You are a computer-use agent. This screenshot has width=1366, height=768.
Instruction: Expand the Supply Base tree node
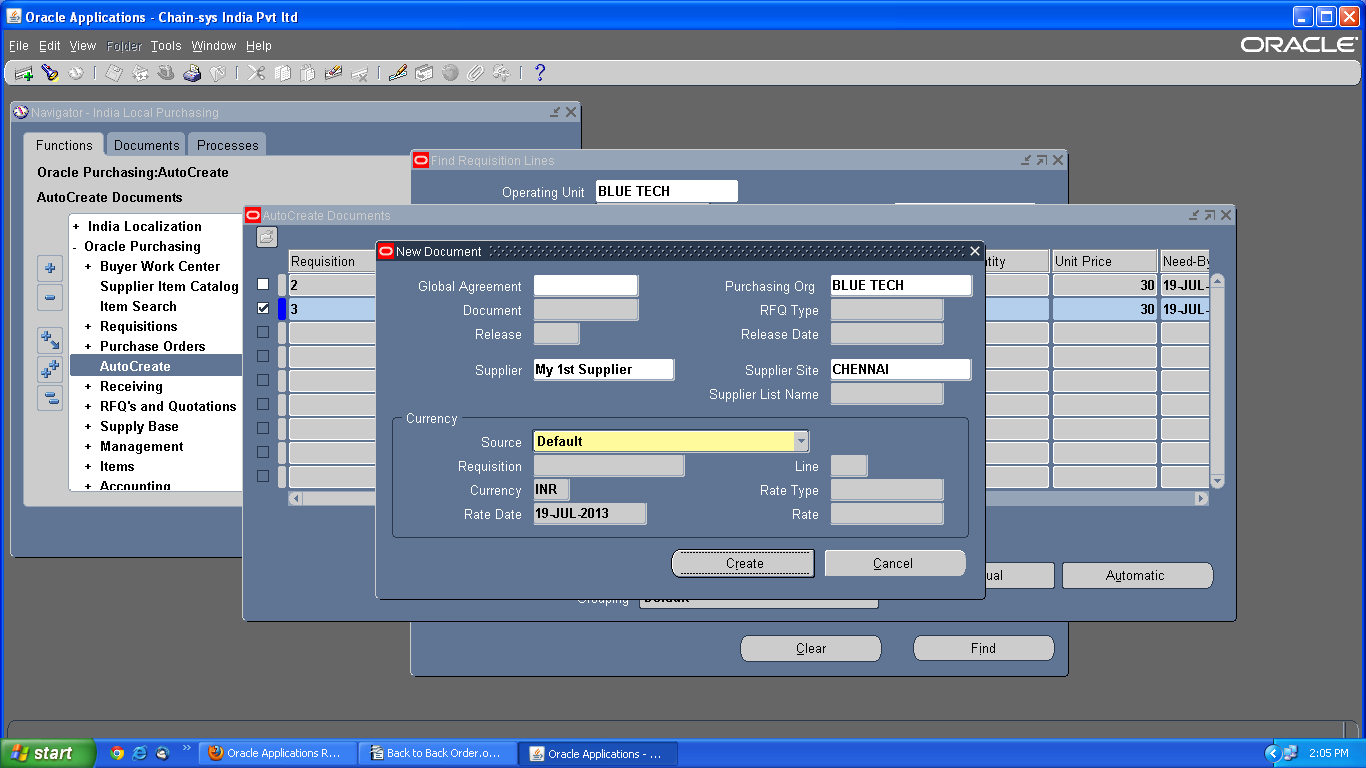pos(88,427)
